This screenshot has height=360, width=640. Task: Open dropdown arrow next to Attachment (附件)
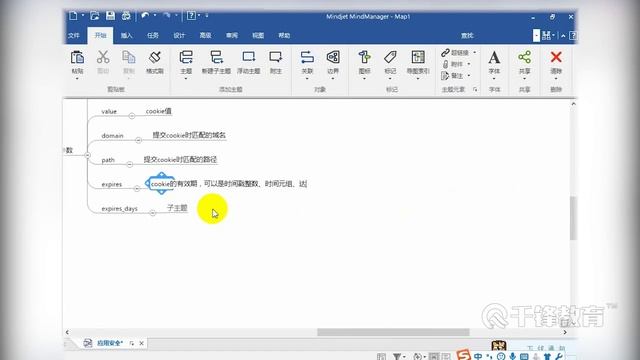(469, 64)
